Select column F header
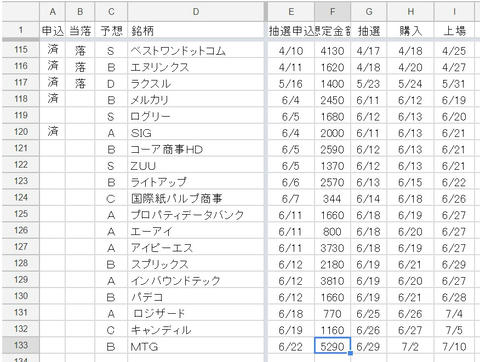This screenshot has height=362, width=480. [332, 12]
